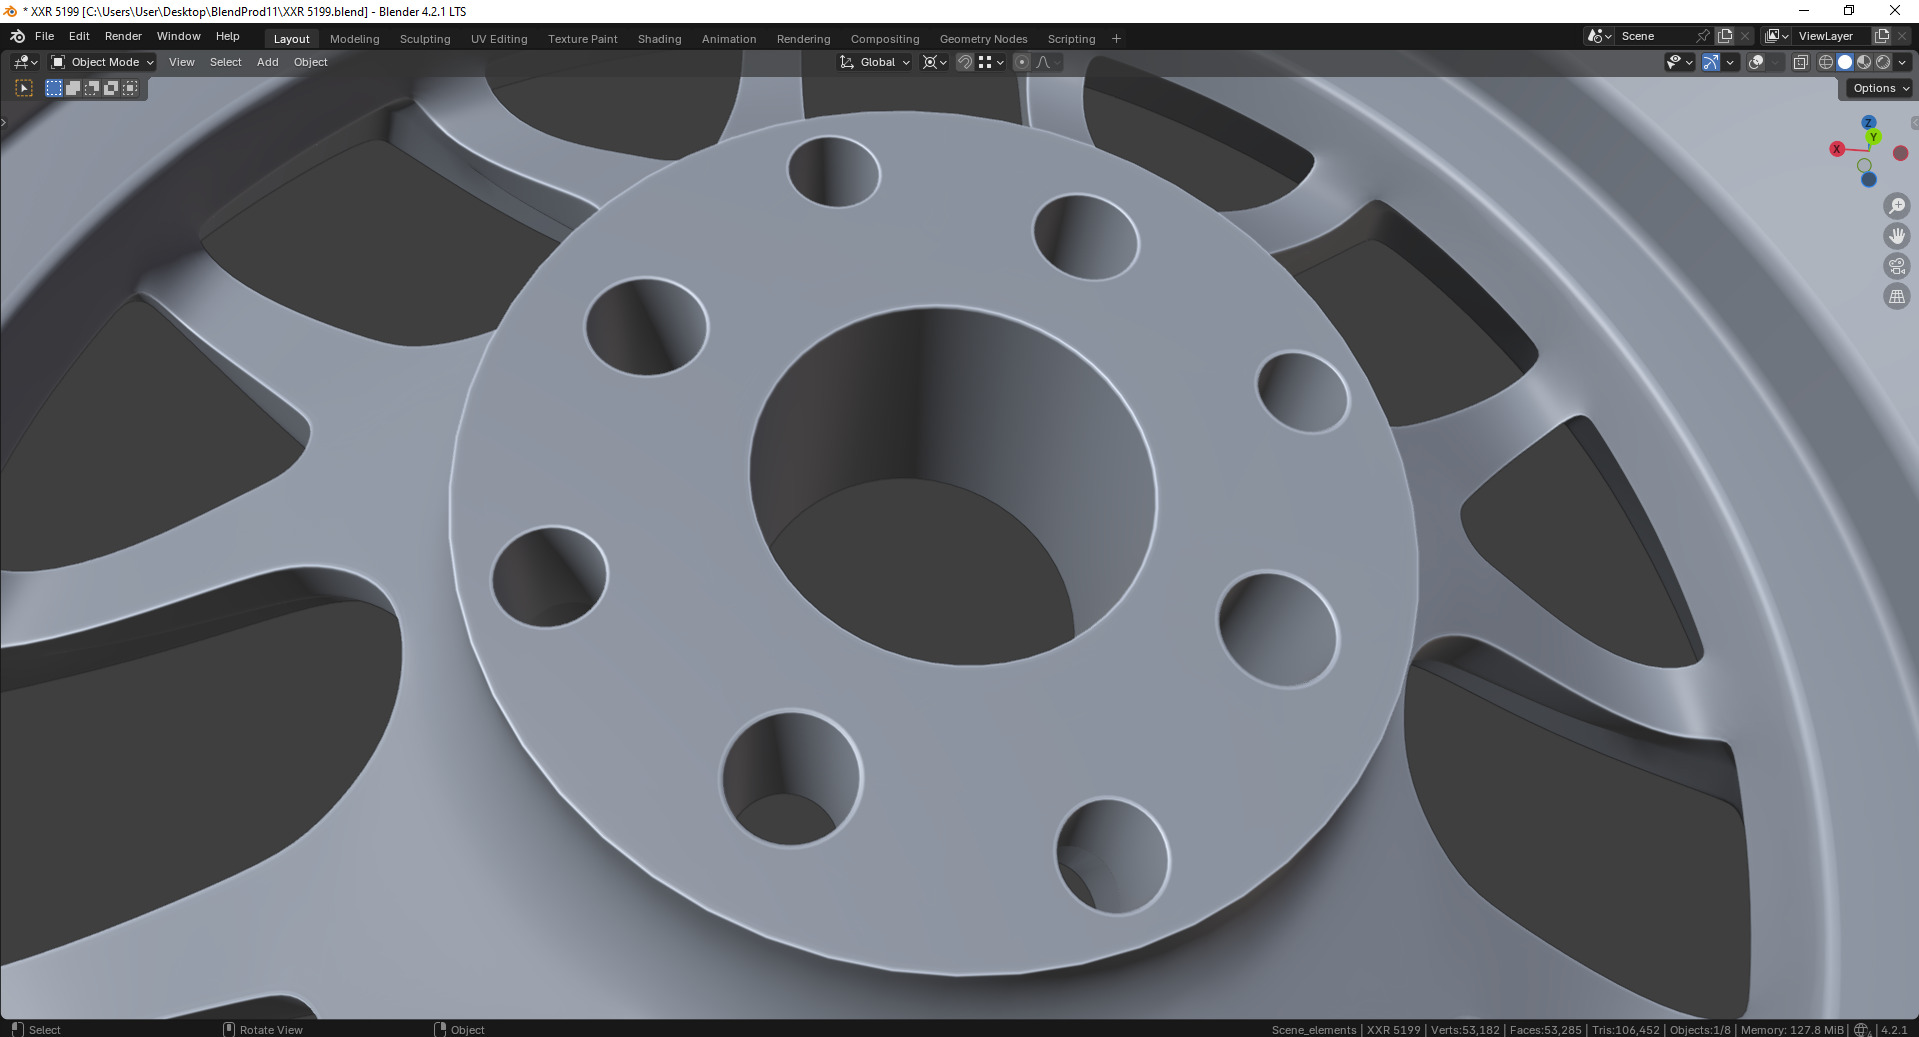Toggle Snap magnet icon
The width and height of the screenshot is (1919, 1037).
(964, 62)
